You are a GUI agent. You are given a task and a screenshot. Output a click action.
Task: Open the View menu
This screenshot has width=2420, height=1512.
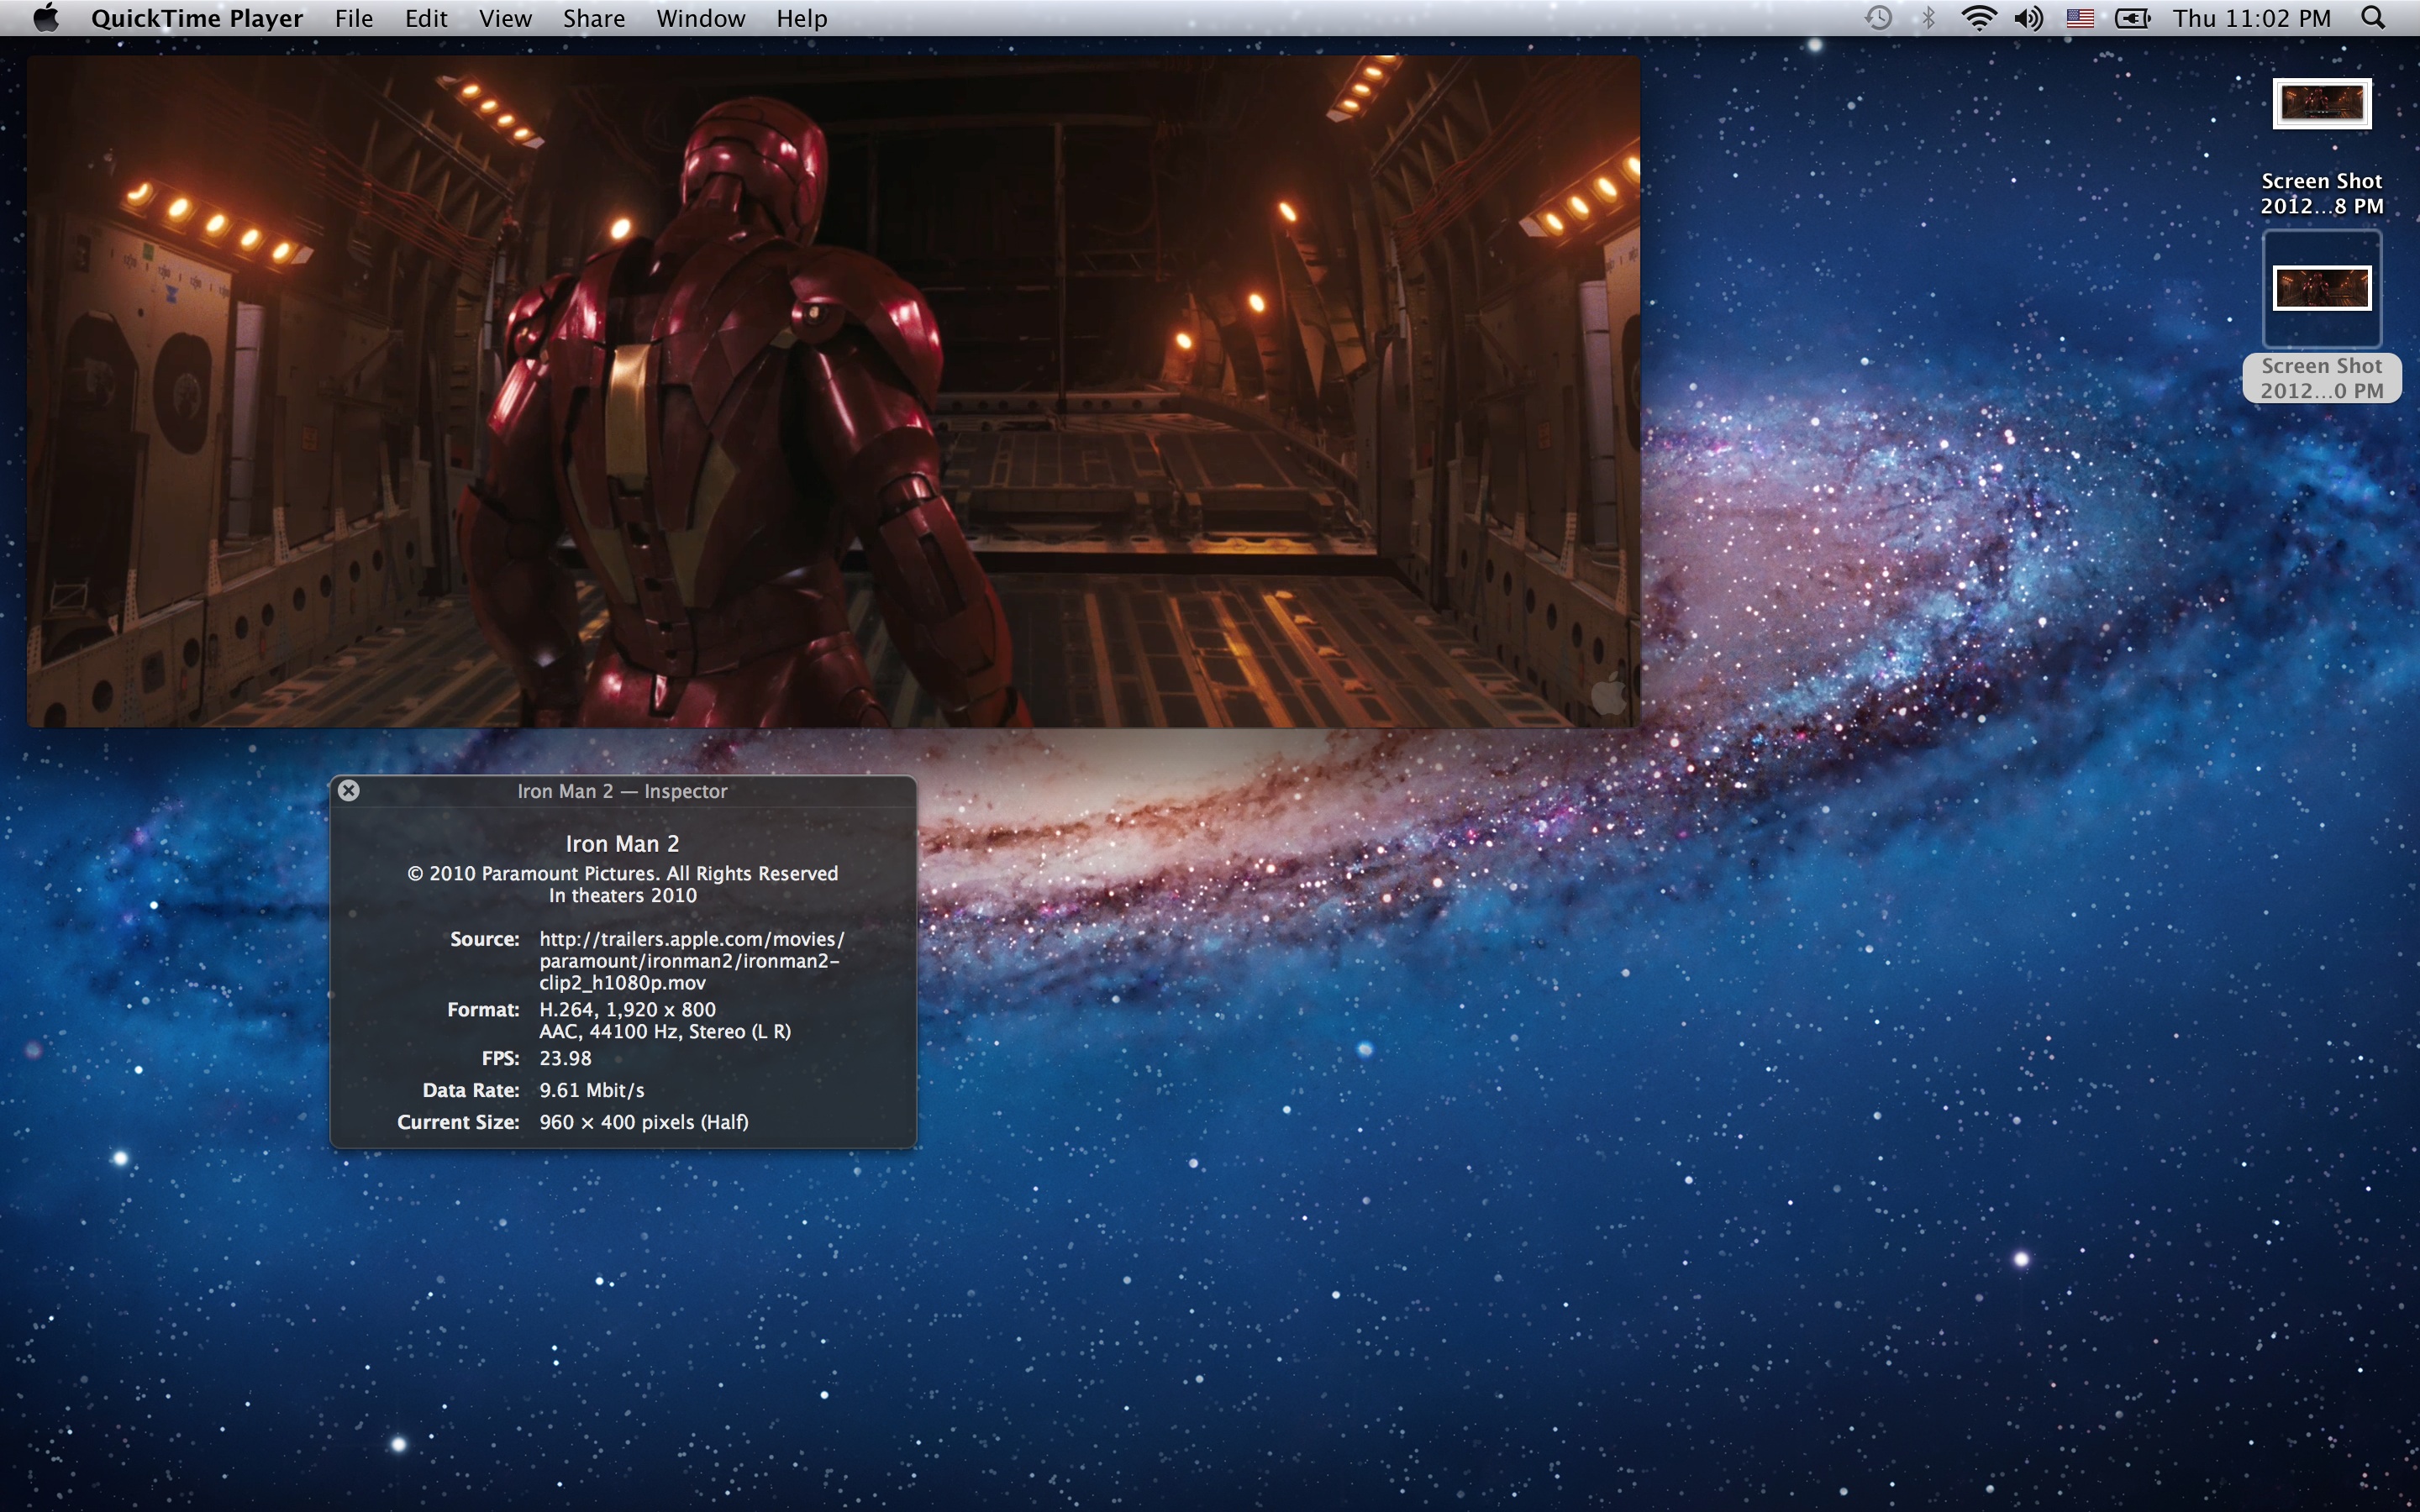point(505,18)
